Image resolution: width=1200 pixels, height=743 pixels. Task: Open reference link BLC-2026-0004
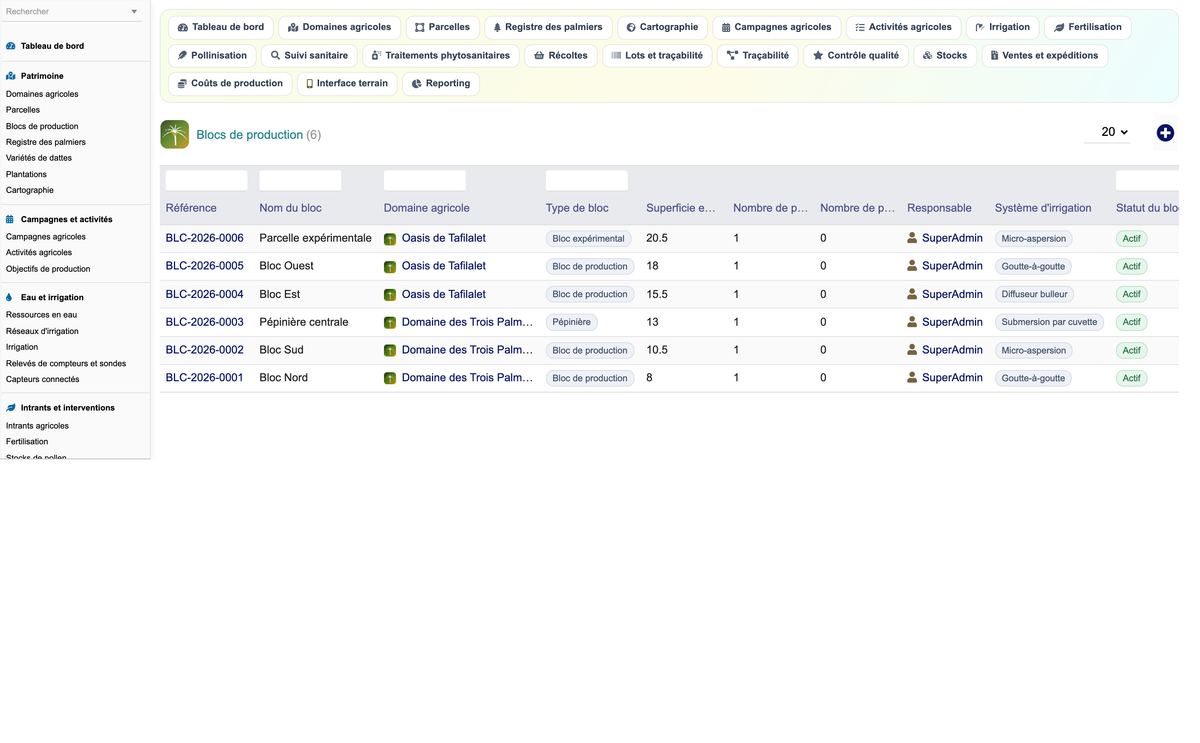pyautogui.click(x=205, y=294)
